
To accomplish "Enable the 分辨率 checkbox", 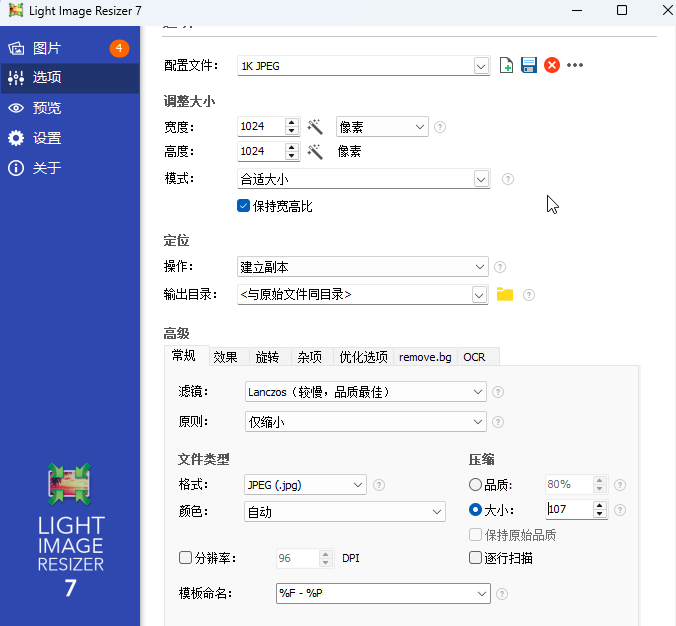I will 185,558.
